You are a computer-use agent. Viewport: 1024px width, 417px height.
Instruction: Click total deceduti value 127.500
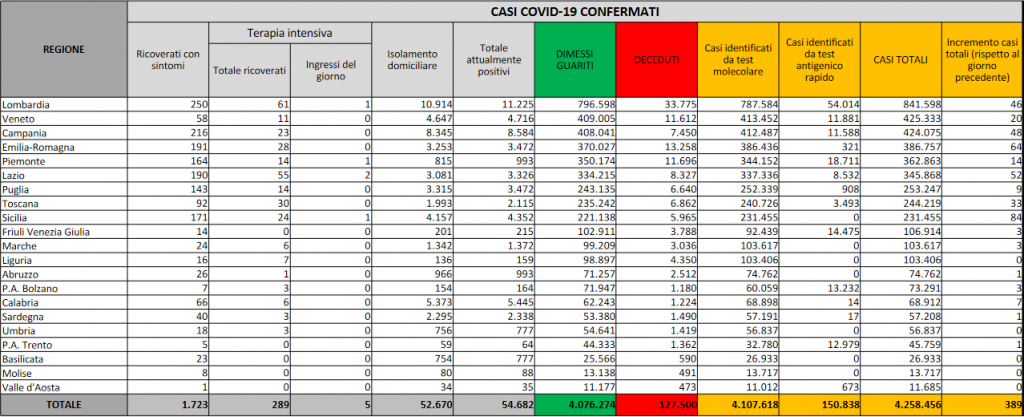(x=656, y=404)
